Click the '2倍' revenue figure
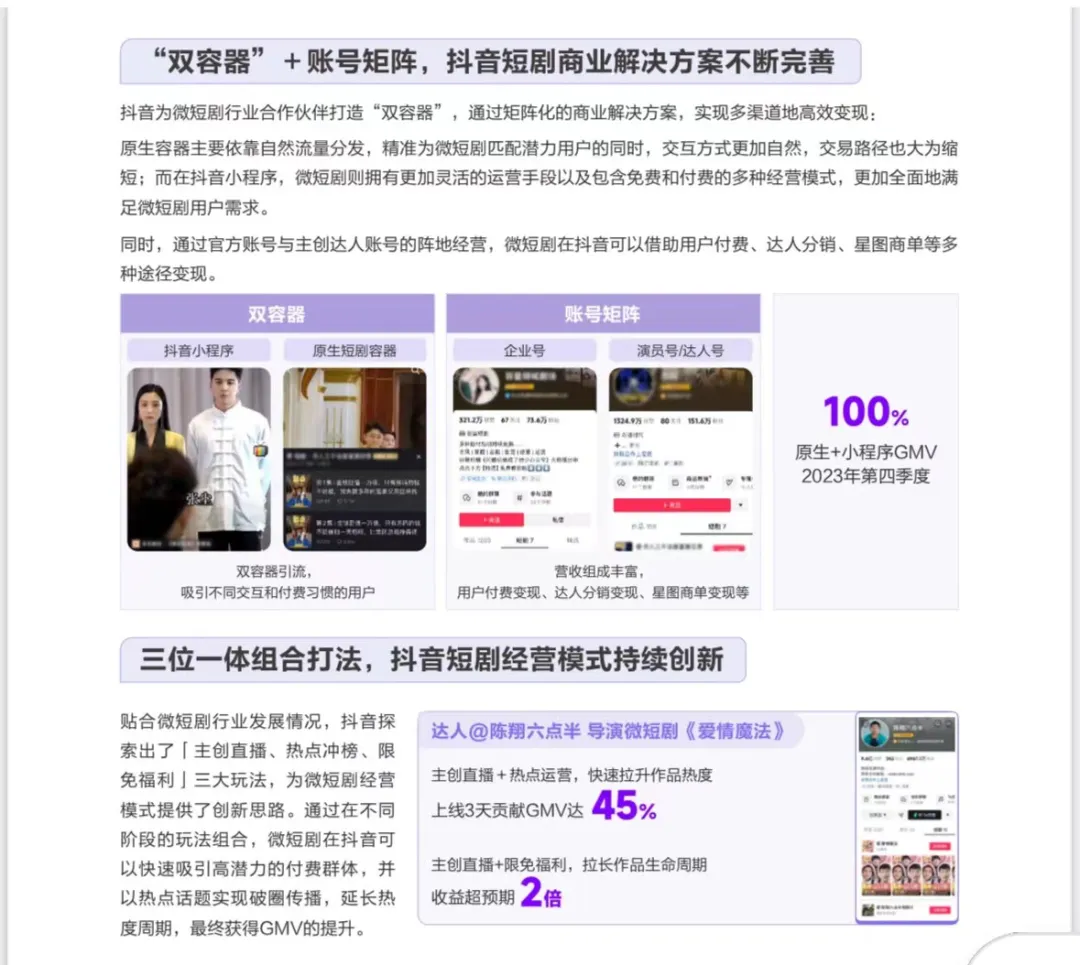Image resolution: width=1080 pixels, height=965 pixels. click(x=541, y=893)
